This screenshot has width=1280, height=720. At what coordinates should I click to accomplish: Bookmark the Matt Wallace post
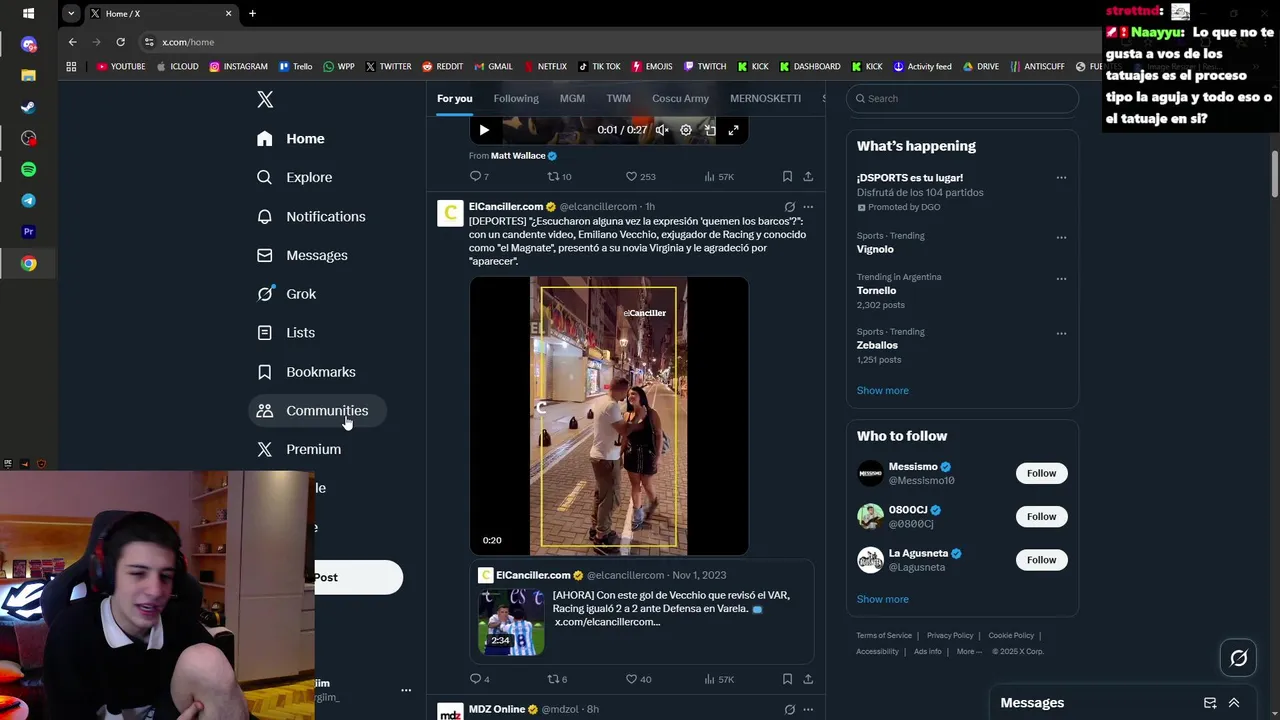(x=787, y=176)
